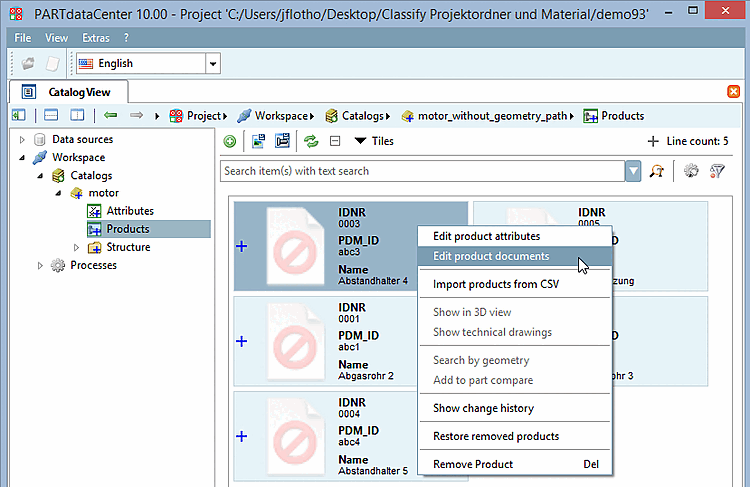Expand the Structure tree node

click(x=76, y=248)
